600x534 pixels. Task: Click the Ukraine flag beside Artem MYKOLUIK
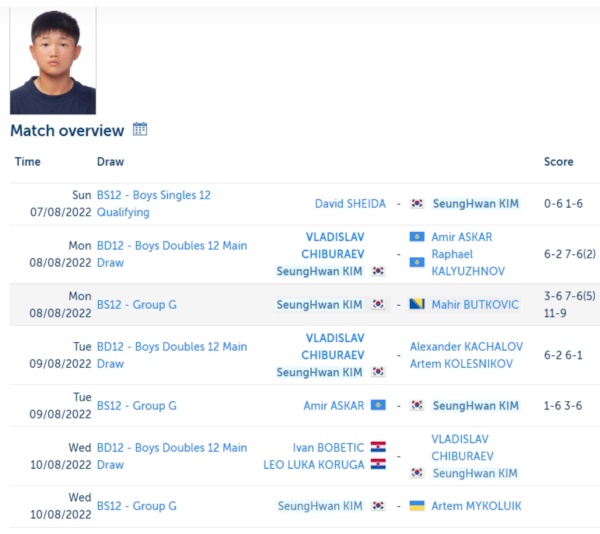[417, 506]
